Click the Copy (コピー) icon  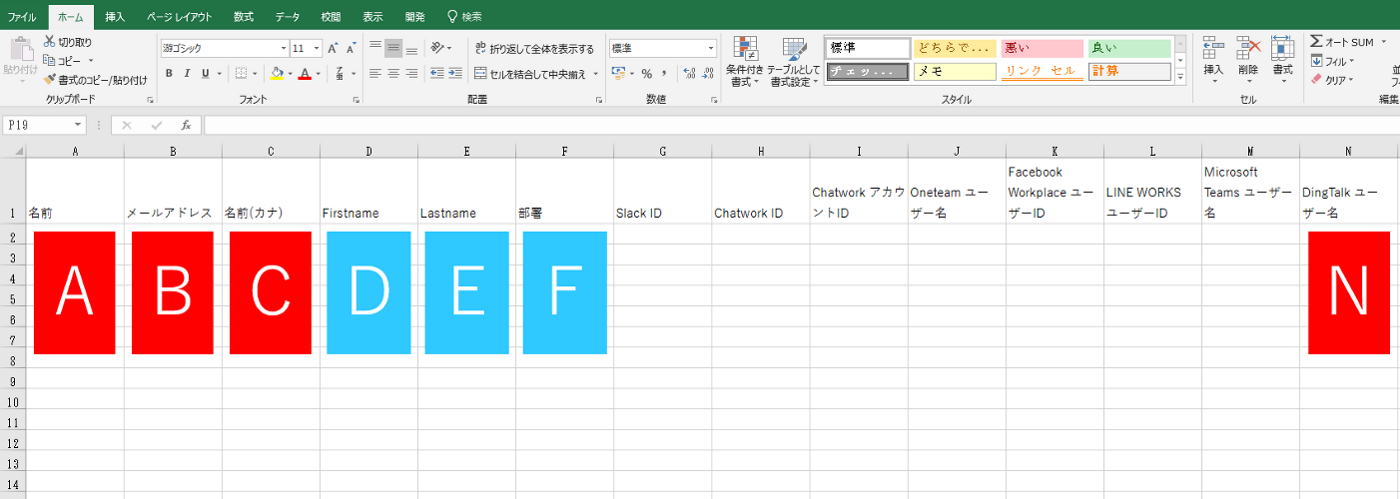(x=50, y=61)
